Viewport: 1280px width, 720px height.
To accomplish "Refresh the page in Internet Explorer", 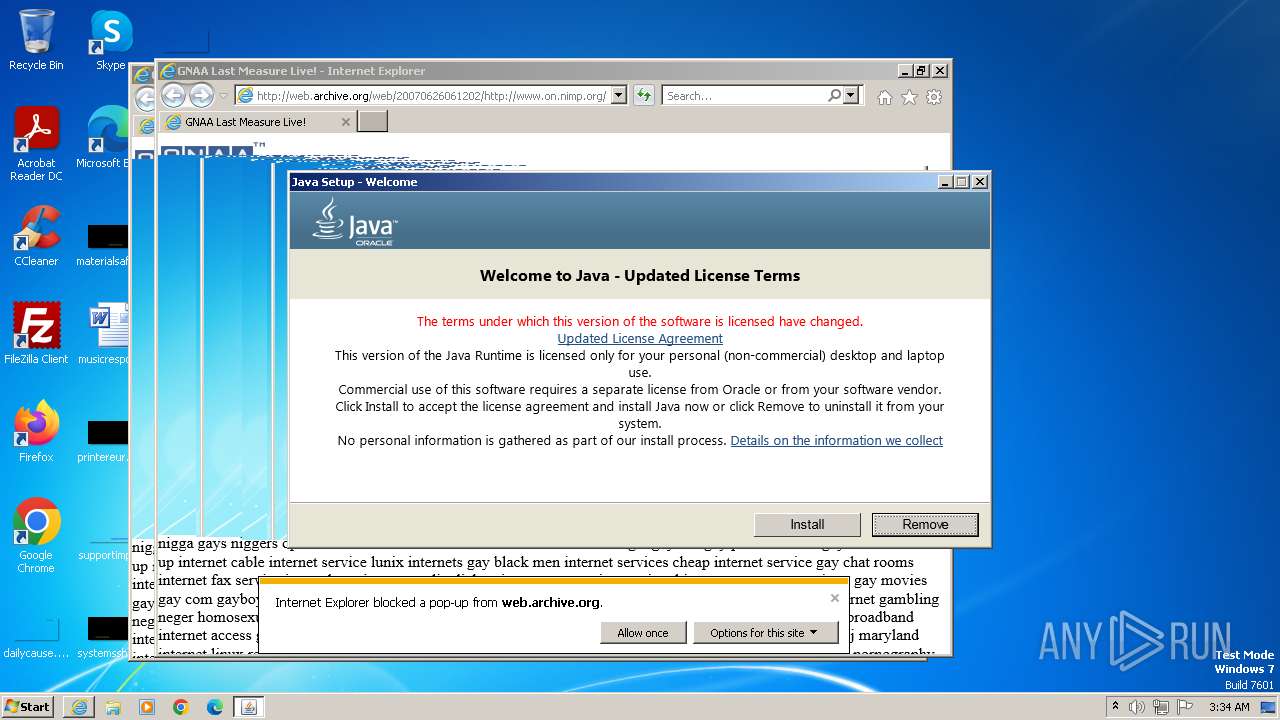I will click(644, 96).
